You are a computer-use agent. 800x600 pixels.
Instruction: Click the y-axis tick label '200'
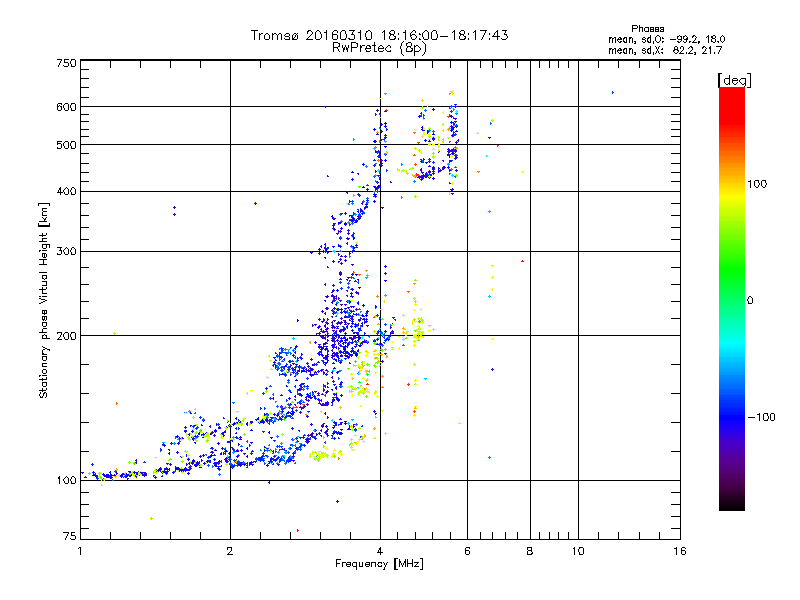(66, 336)
